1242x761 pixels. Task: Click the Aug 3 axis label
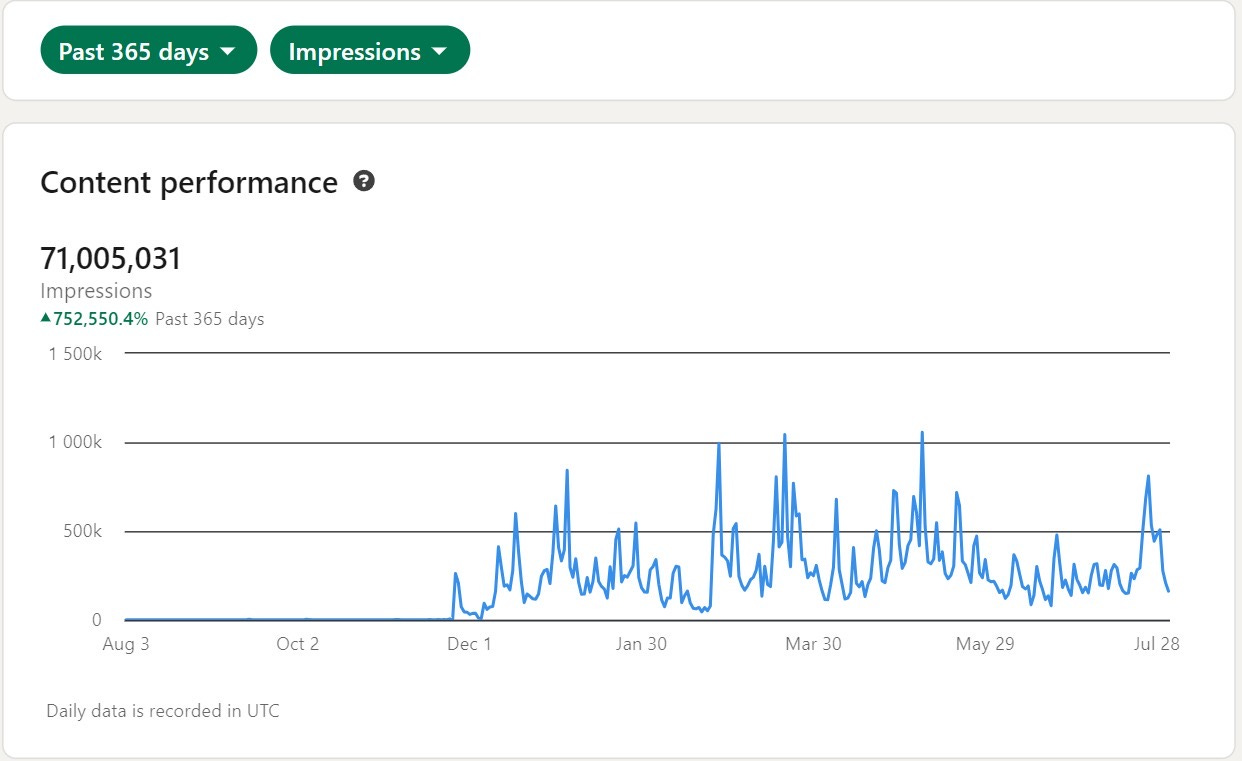coord(126,644)
